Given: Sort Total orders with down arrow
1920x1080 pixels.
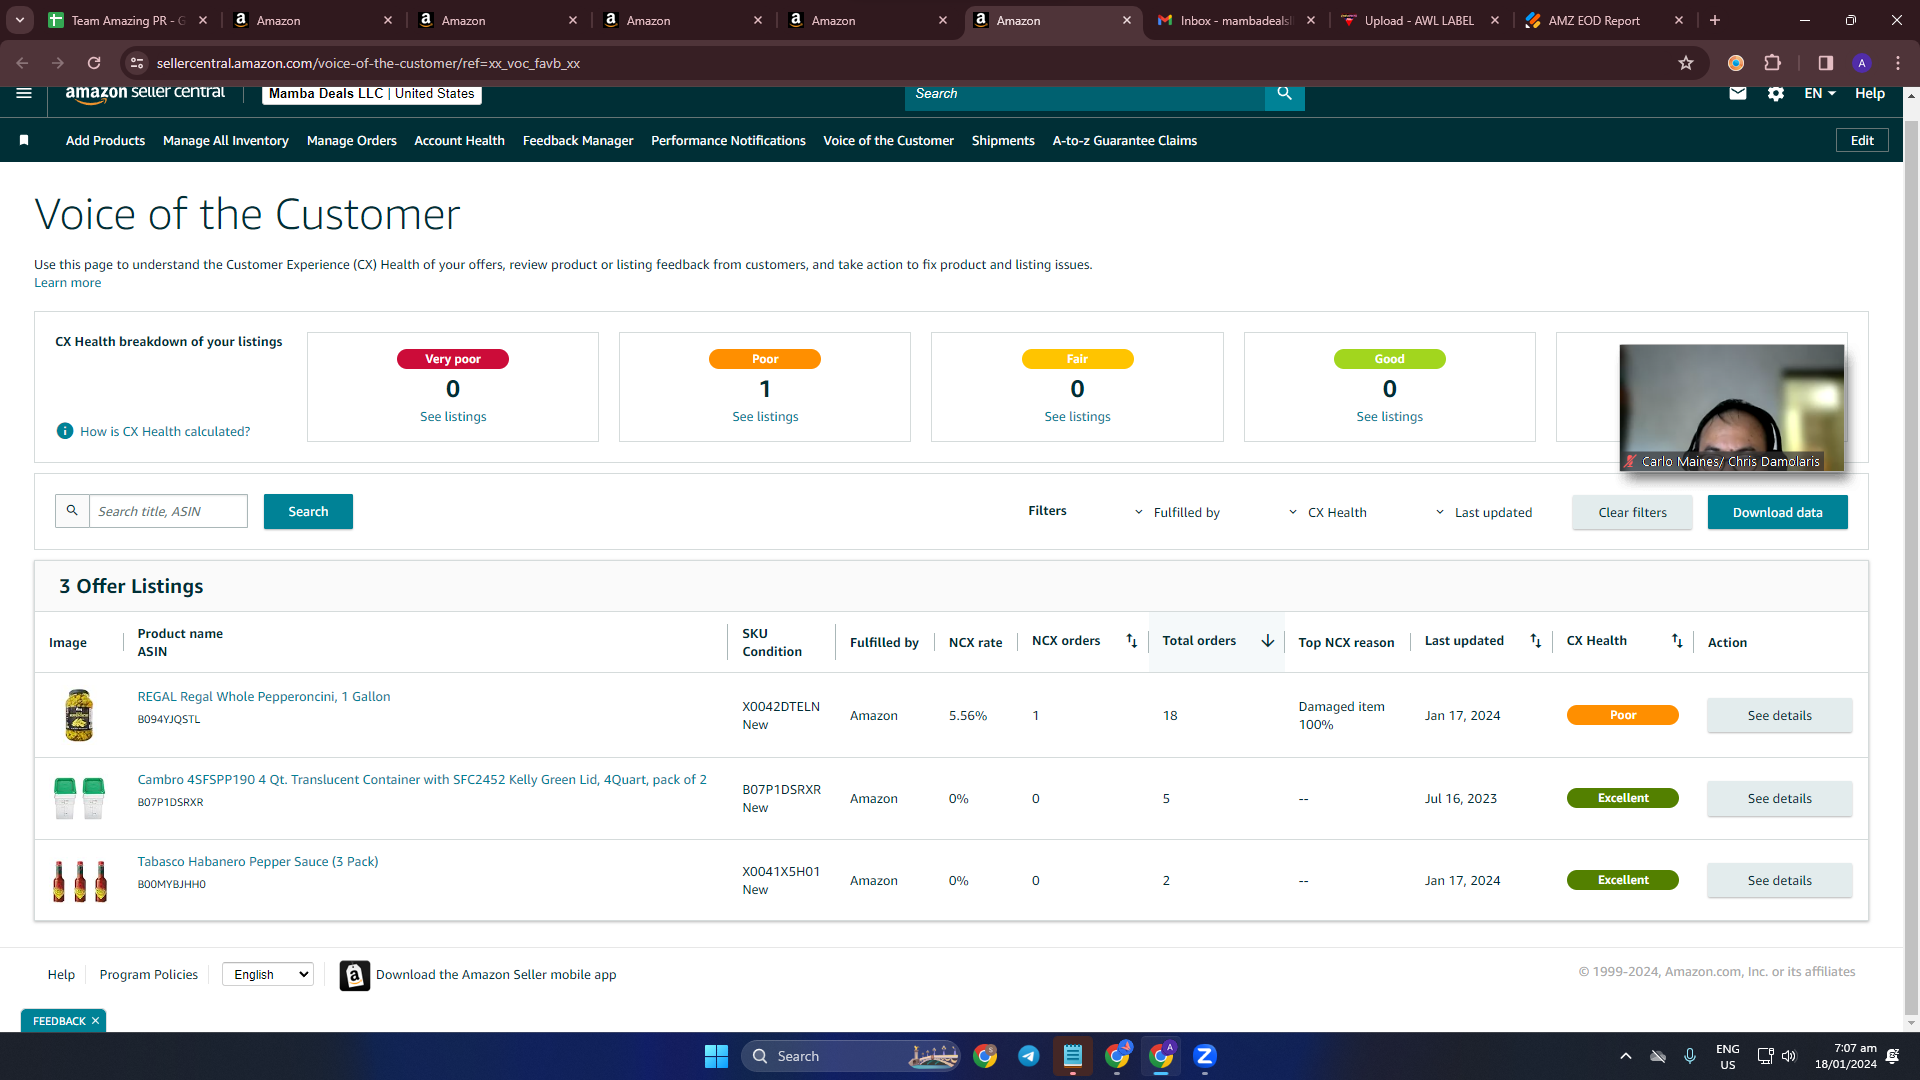Looking at the screenshot, I should click(1268, 641).
